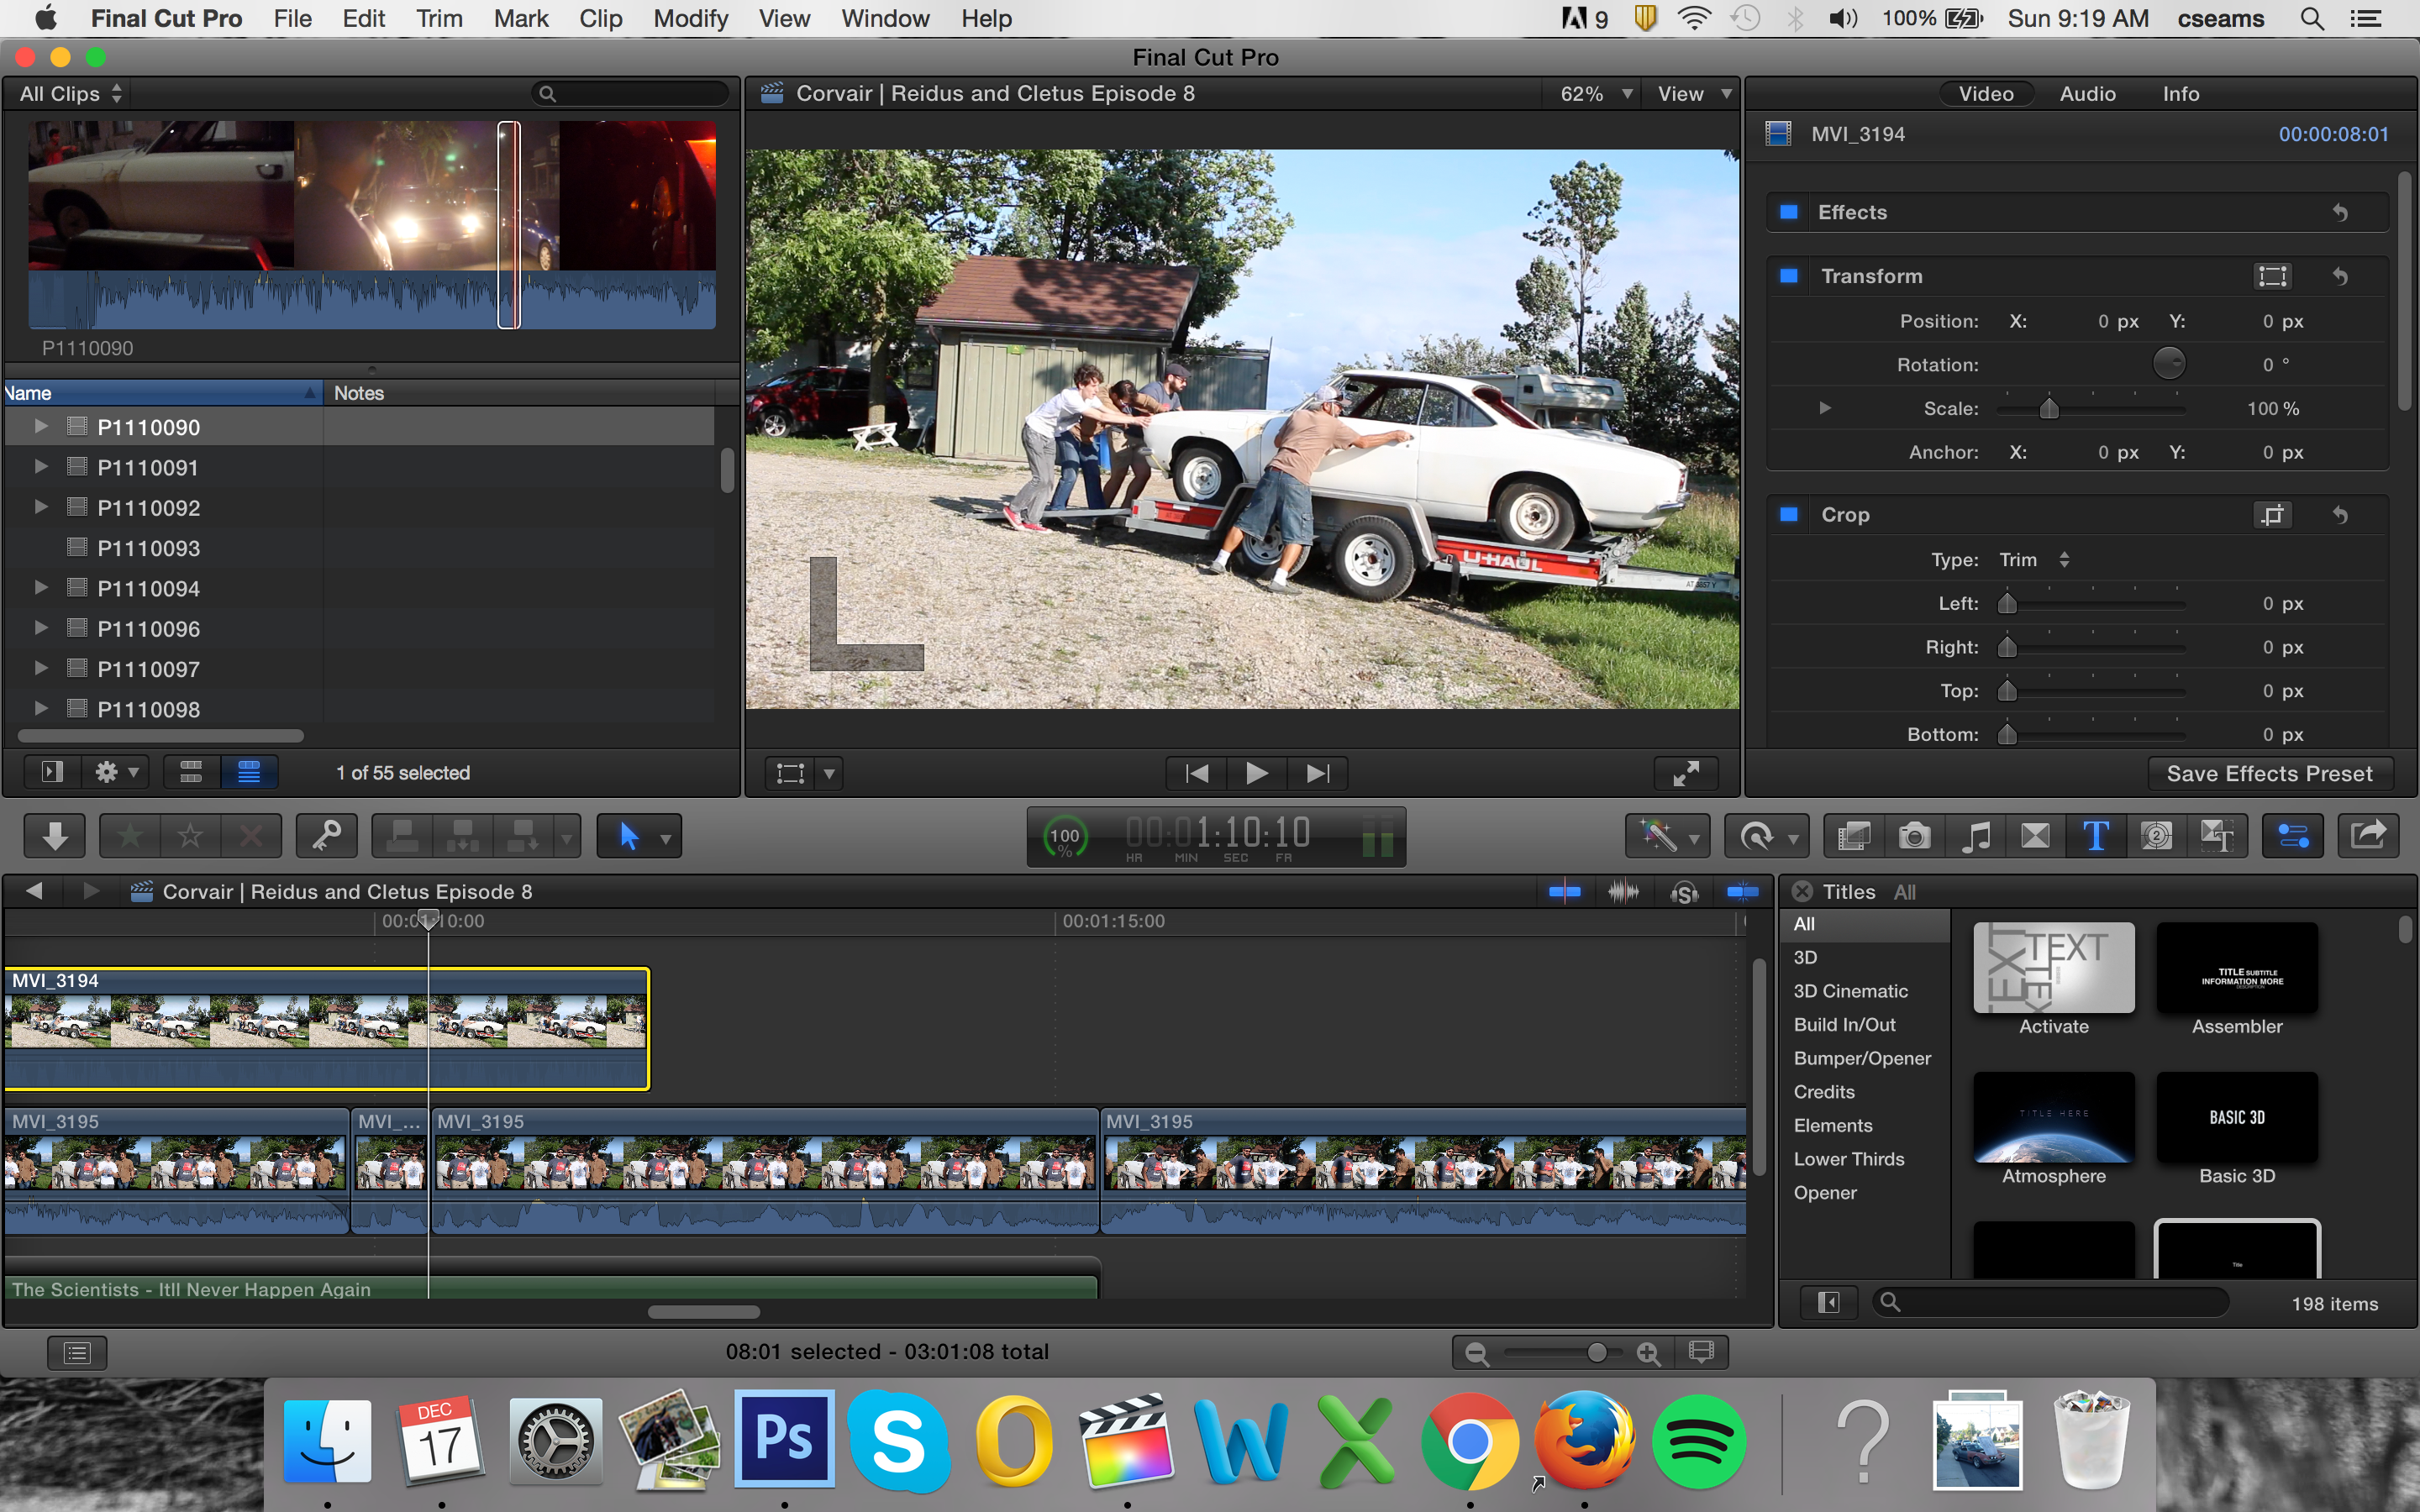Select the Lower Thirds titles category

tap(1848, 1159)
